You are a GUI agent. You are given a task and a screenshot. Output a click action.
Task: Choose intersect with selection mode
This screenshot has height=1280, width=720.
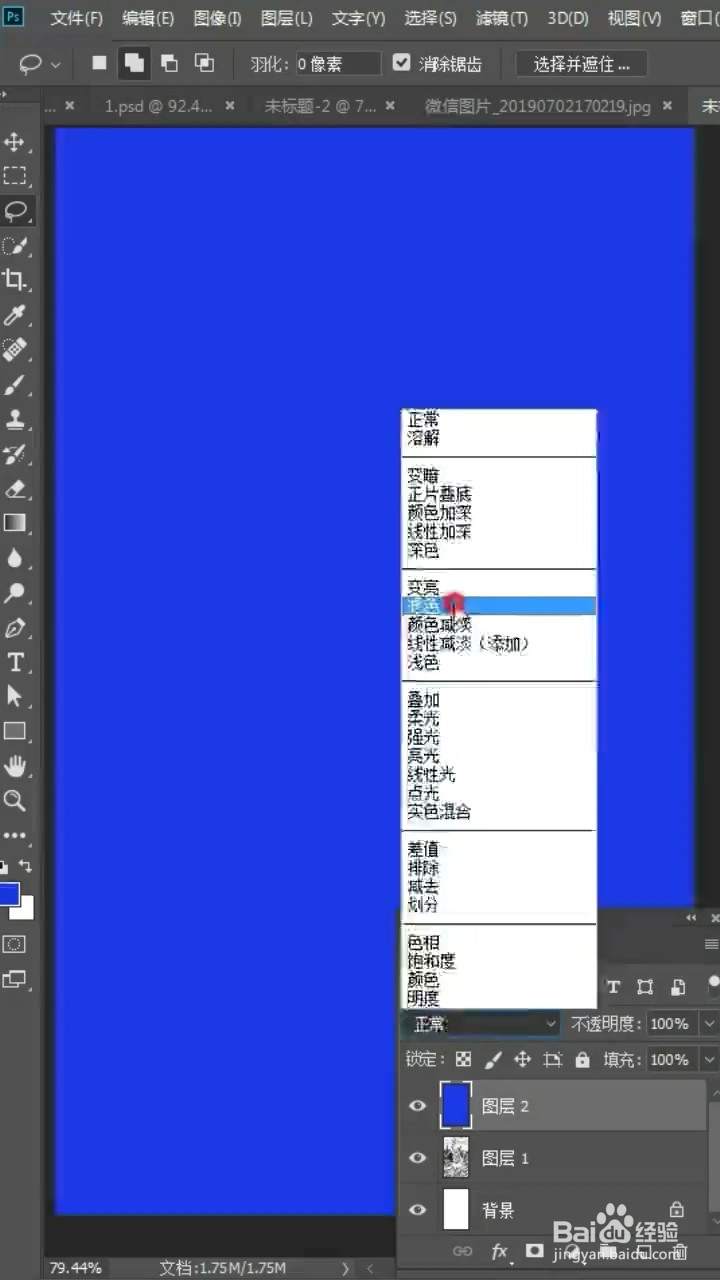204,63
